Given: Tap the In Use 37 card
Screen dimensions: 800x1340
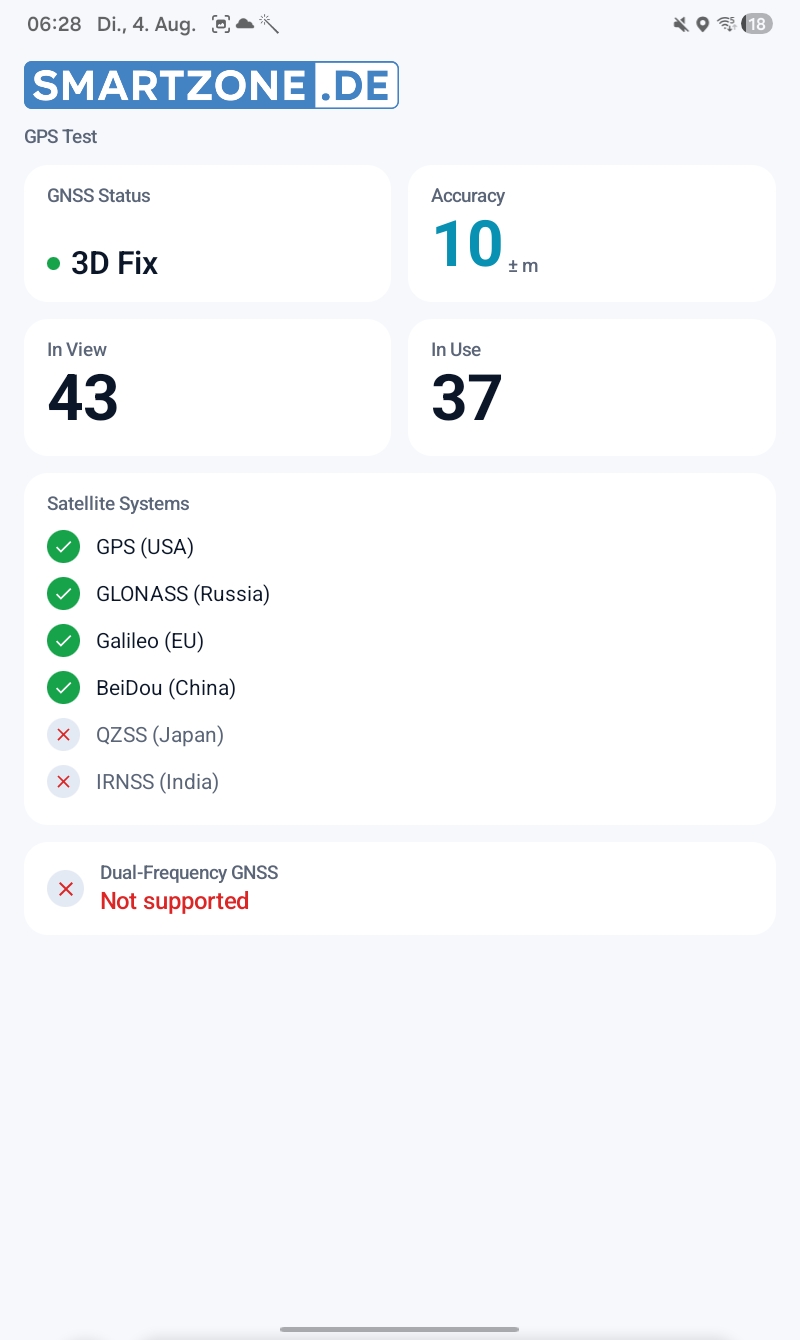Looking at the screenshot, I should tap(592, 387).
